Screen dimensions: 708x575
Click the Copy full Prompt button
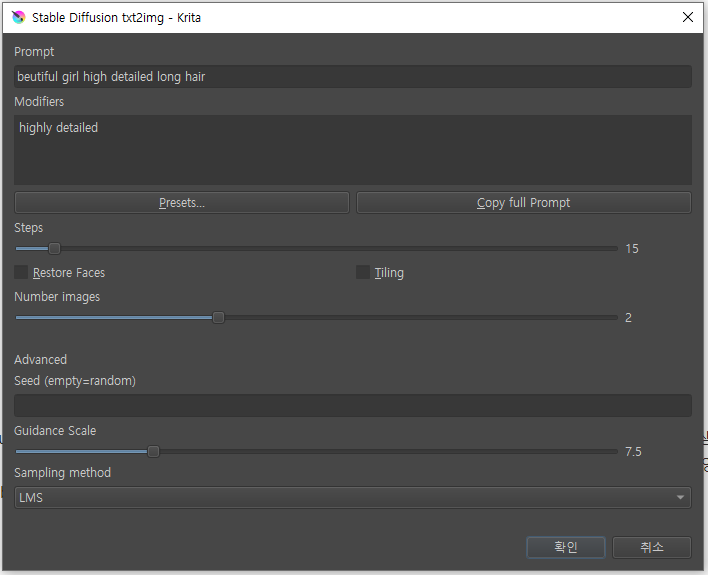524,202
